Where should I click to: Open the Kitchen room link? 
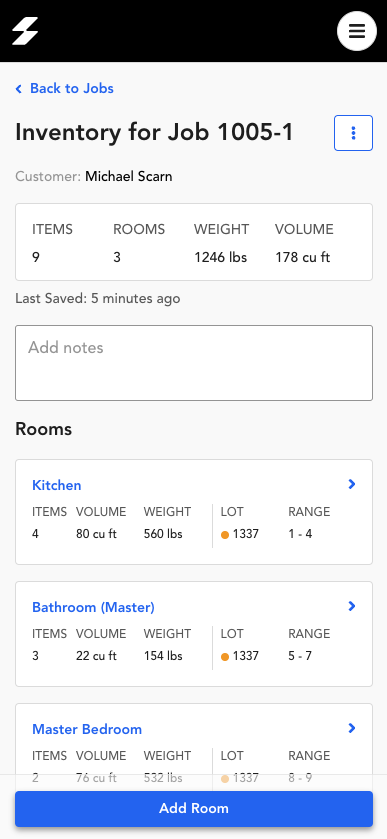[x=57, y=485]
